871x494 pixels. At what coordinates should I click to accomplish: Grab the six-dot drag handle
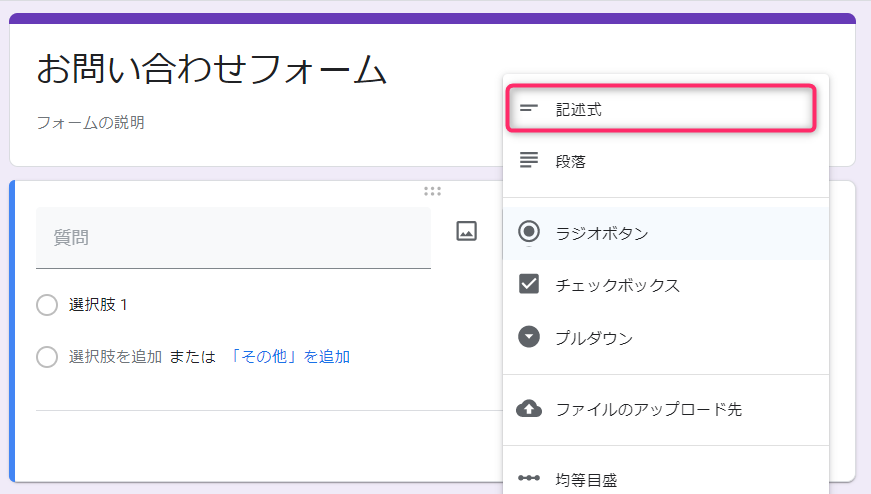pyautogui.click(x=432, y=192)
